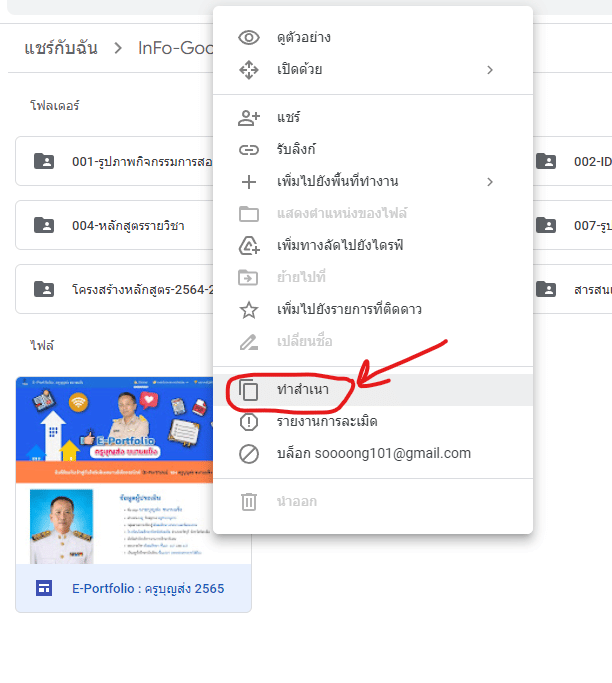Select ดูตัวอย่าง from context menu
This screenshot has height=683, width=612.
coord(304,38)
